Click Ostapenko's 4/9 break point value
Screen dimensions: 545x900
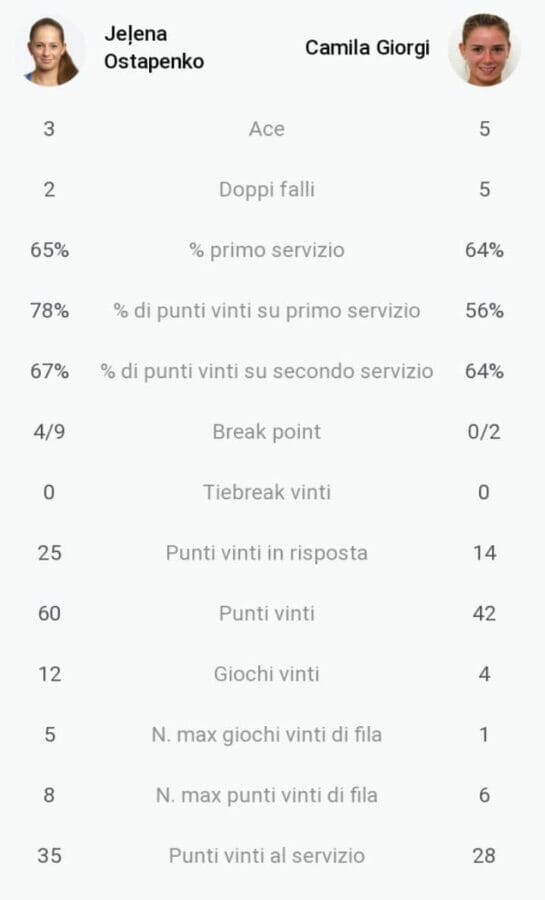click(49, 432)
